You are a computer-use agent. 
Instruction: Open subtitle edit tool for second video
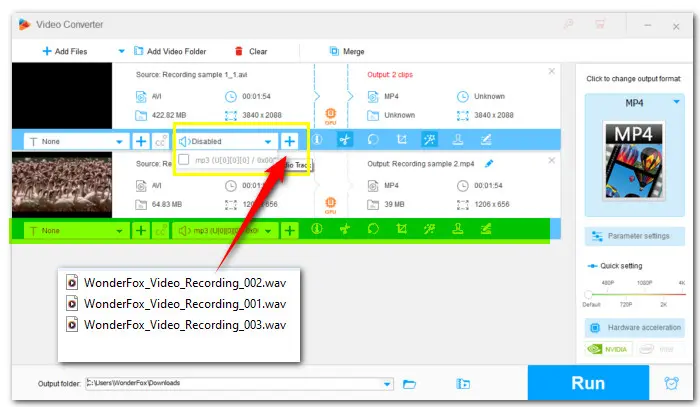coord(486,229)
